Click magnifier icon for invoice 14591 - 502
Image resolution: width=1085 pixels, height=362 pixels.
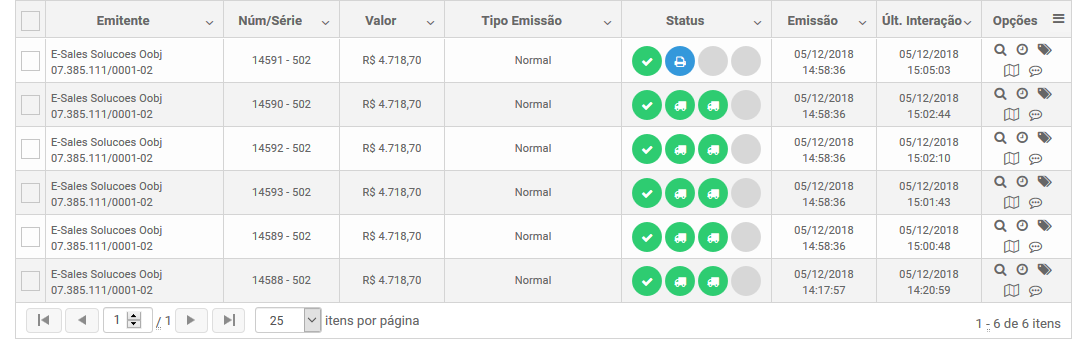click(x=1000, y=50)
